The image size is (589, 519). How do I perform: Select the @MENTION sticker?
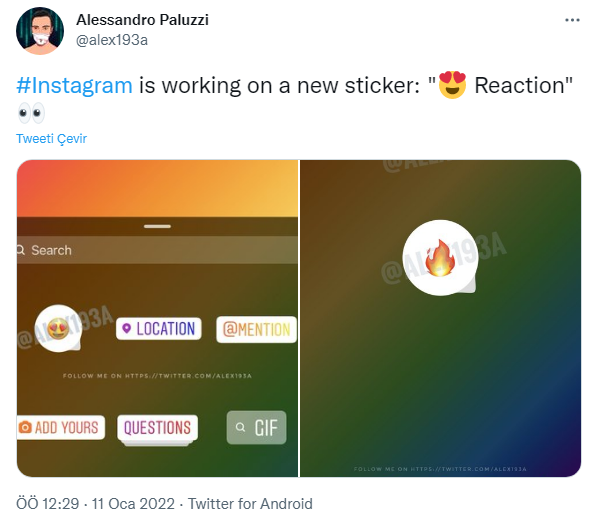[257, 330]
